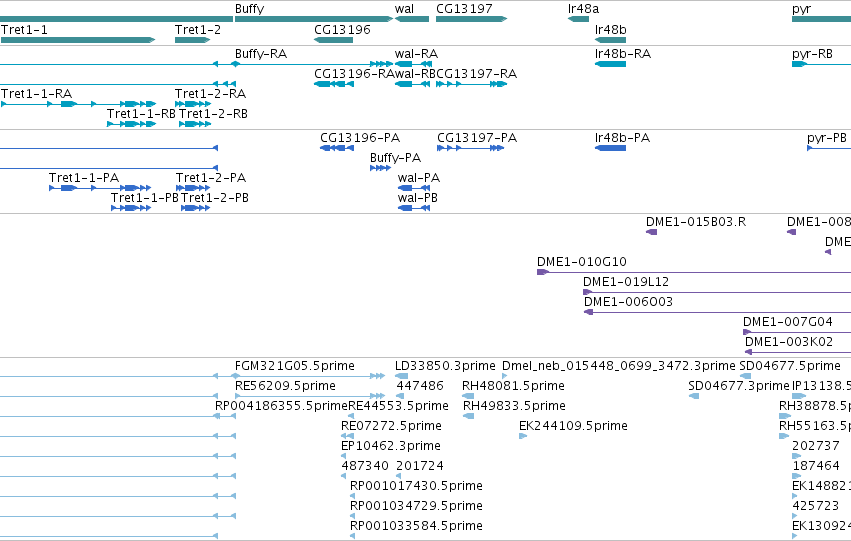Click the Dmel_neb_015448_0699_3472.3prime label
This screenshot has width=851, height=541.
point(619,366)
